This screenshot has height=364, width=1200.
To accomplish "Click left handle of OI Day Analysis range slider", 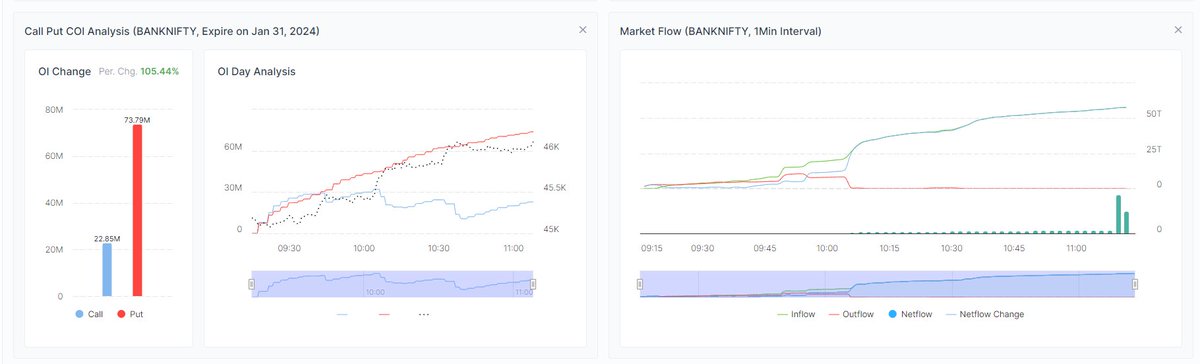I will coord(251,284).
